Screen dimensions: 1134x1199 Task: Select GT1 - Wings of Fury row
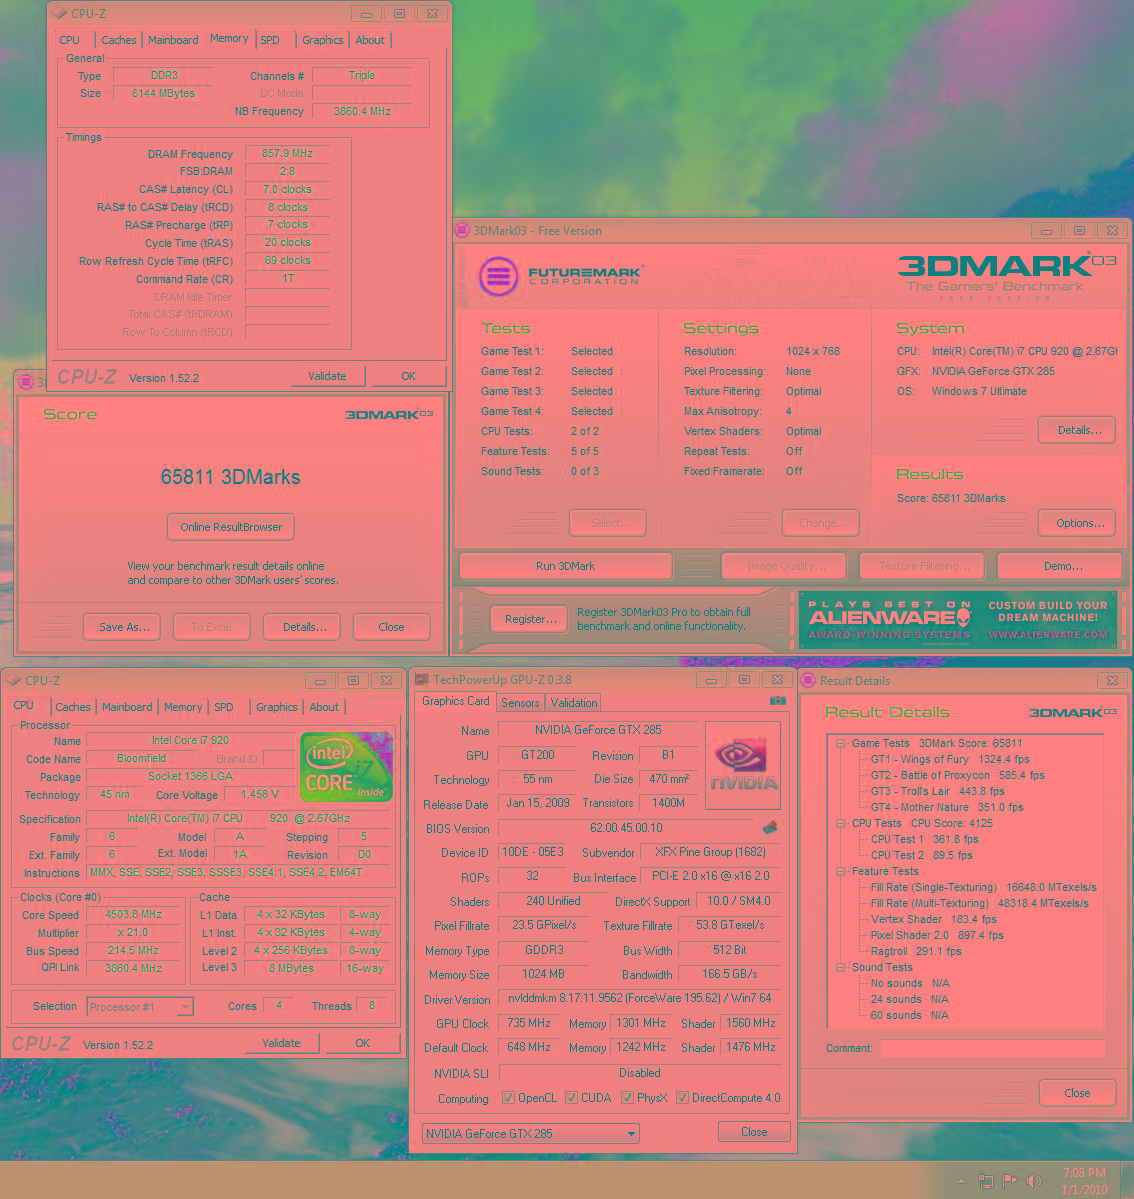pos(950,759)
